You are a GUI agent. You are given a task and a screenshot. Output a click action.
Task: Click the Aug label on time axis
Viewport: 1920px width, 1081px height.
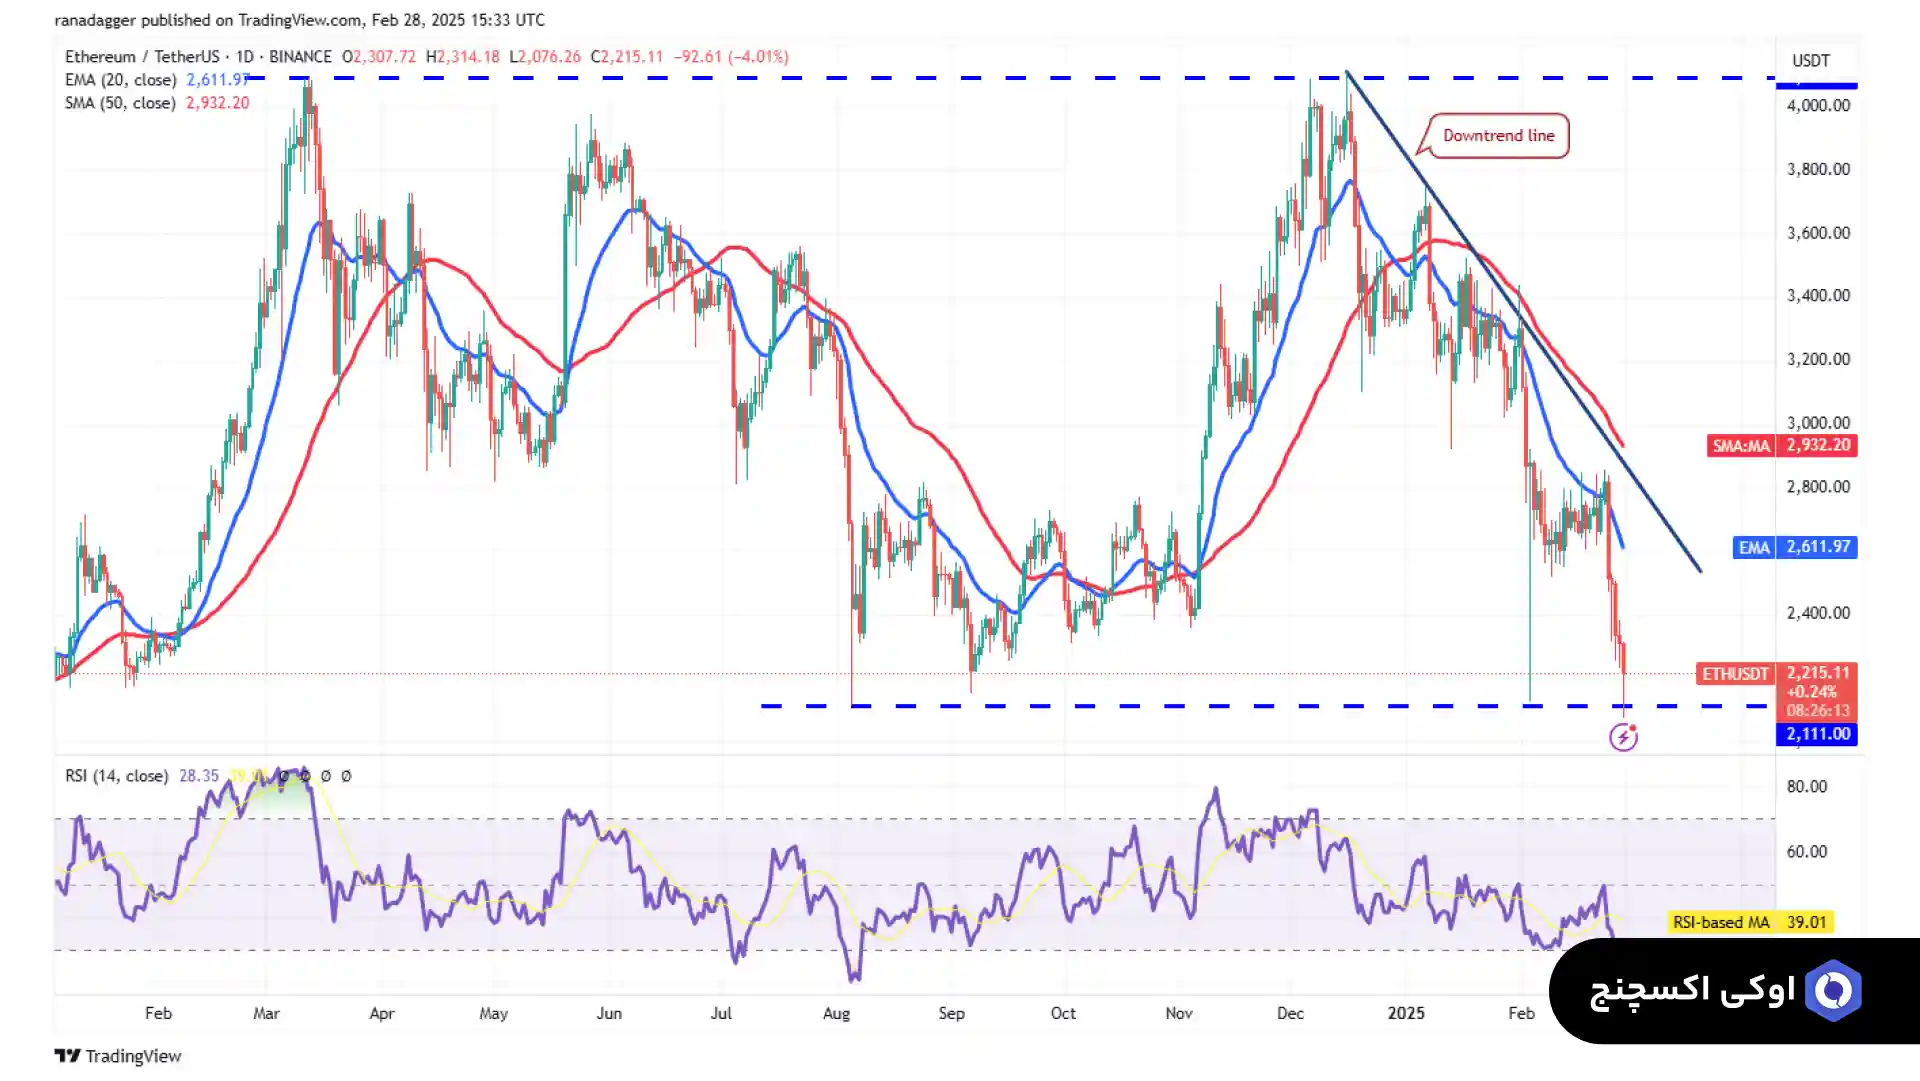(x=836, y=1013)
